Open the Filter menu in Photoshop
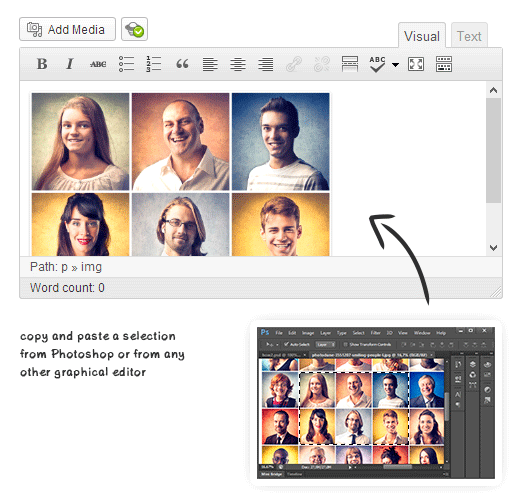 coord(376,333)
